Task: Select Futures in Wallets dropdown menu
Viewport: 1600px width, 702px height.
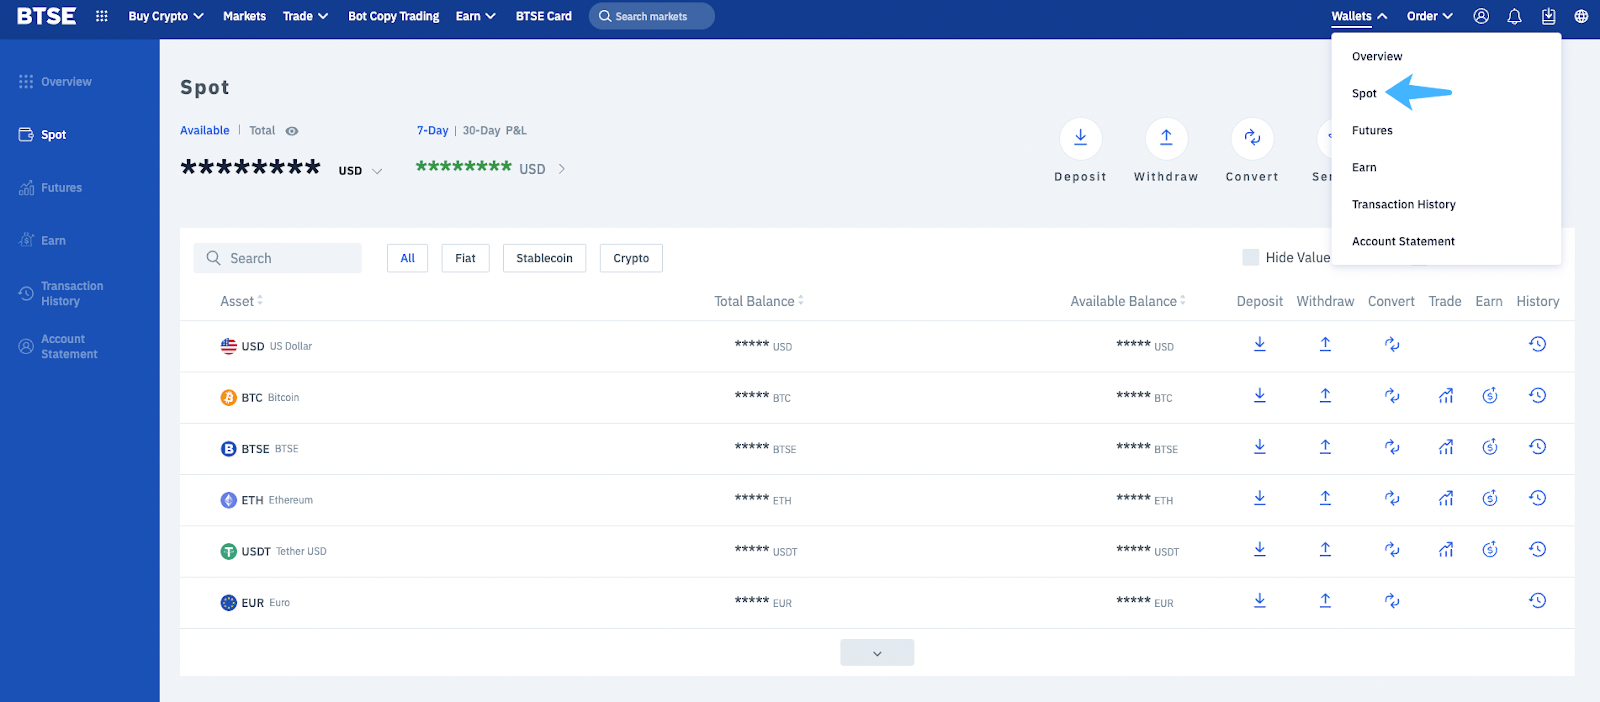Action: [x=1372, y=130]
